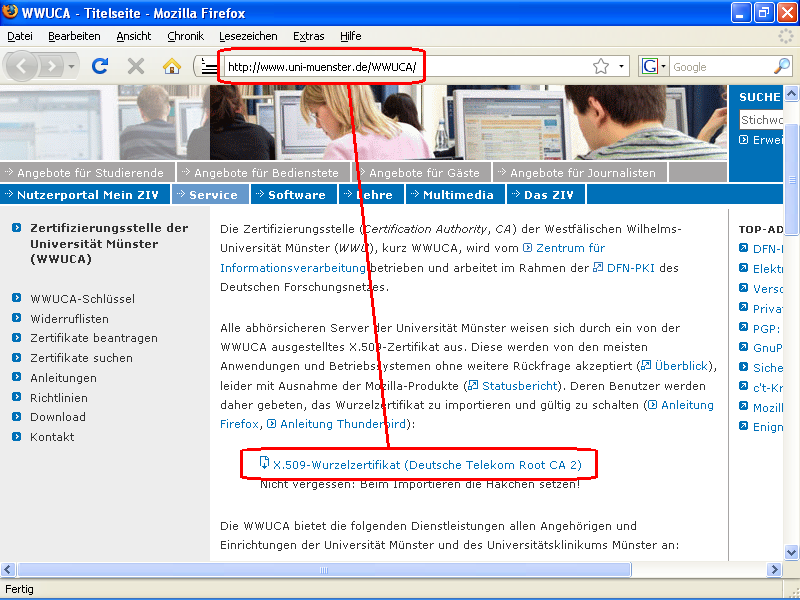Click the site icon left of the URL field

pos(209,64)
